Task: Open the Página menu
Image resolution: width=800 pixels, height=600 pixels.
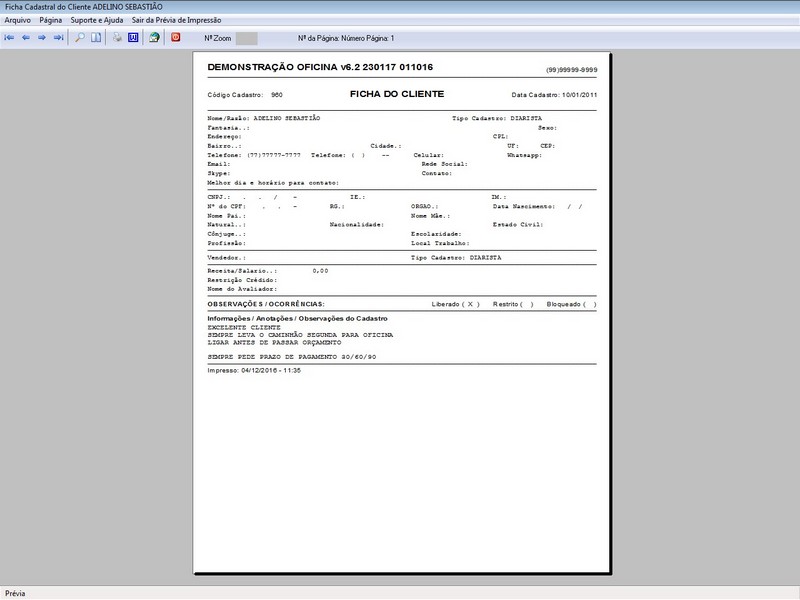Action: (x=51, y=20)
